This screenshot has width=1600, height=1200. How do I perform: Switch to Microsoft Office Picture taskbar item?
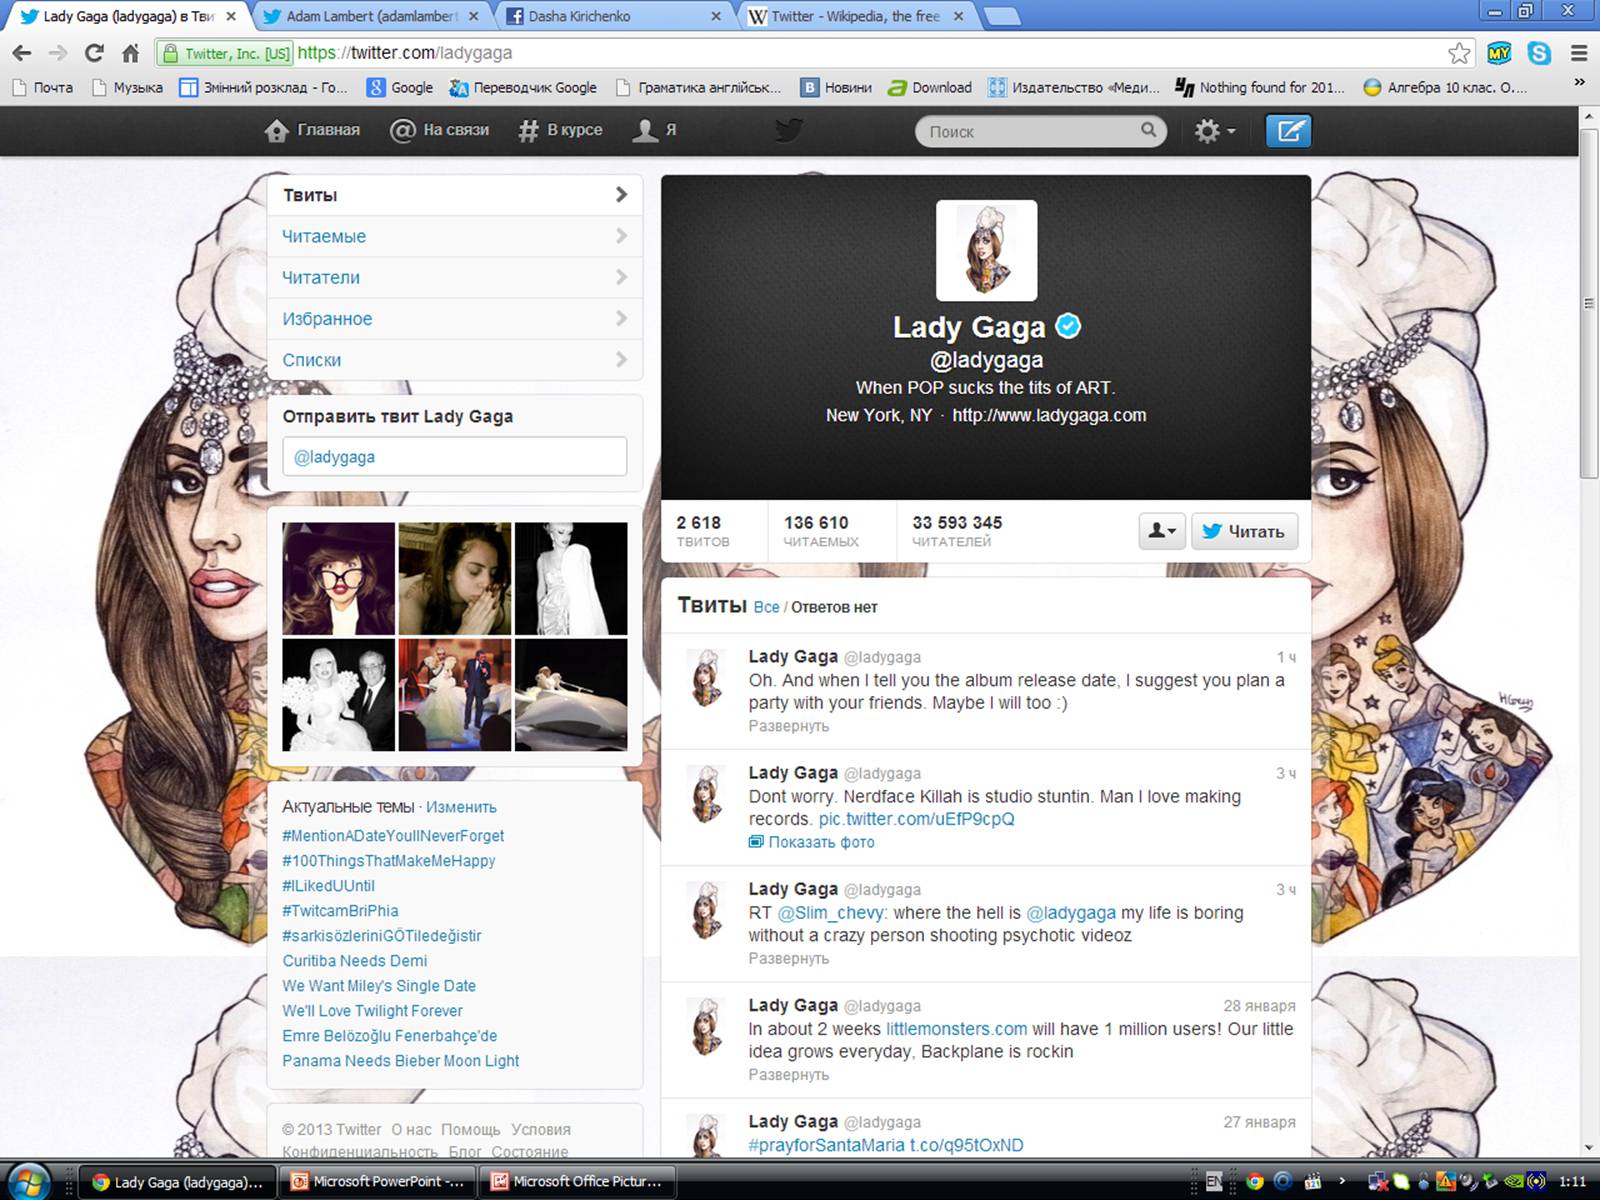579,1182
